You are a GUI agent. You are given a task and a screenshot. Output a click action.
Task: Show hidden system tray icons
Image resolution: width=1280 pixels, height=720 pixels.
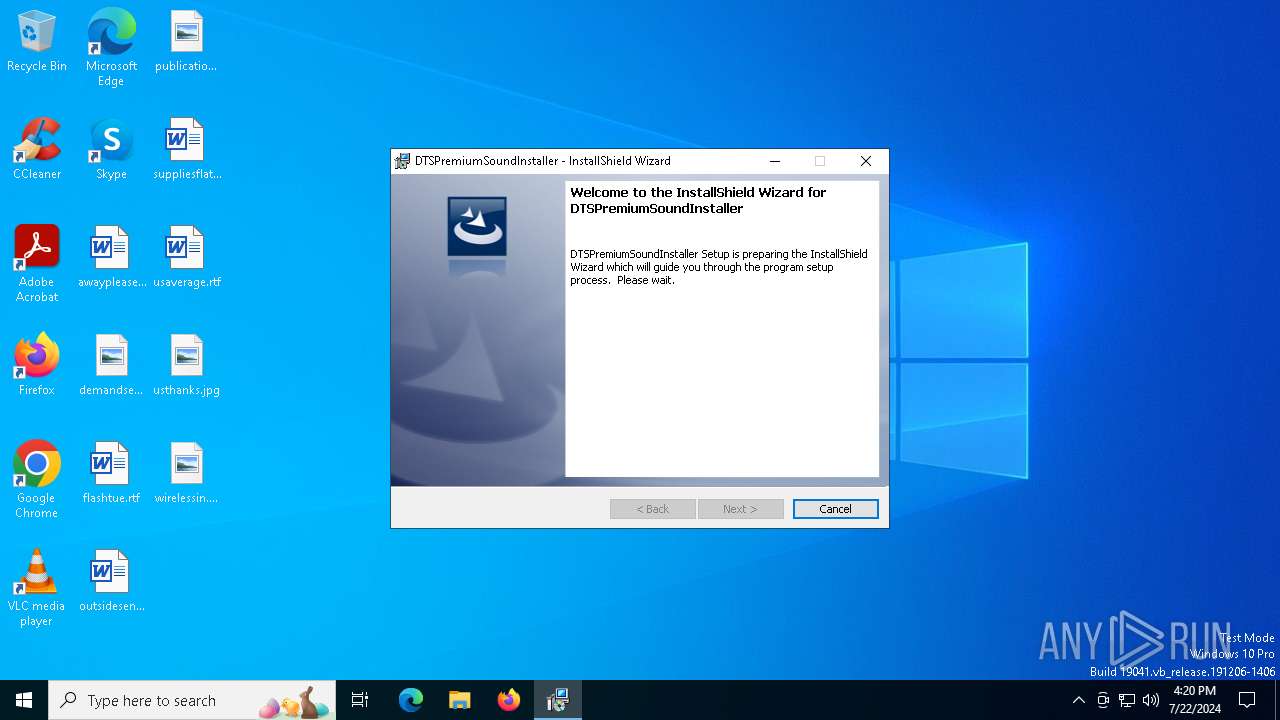(x=1078, y=700)
